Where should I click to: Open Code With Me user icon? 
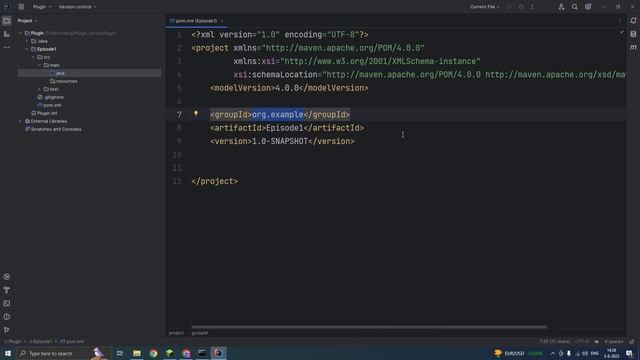click(x=561, y=7)
